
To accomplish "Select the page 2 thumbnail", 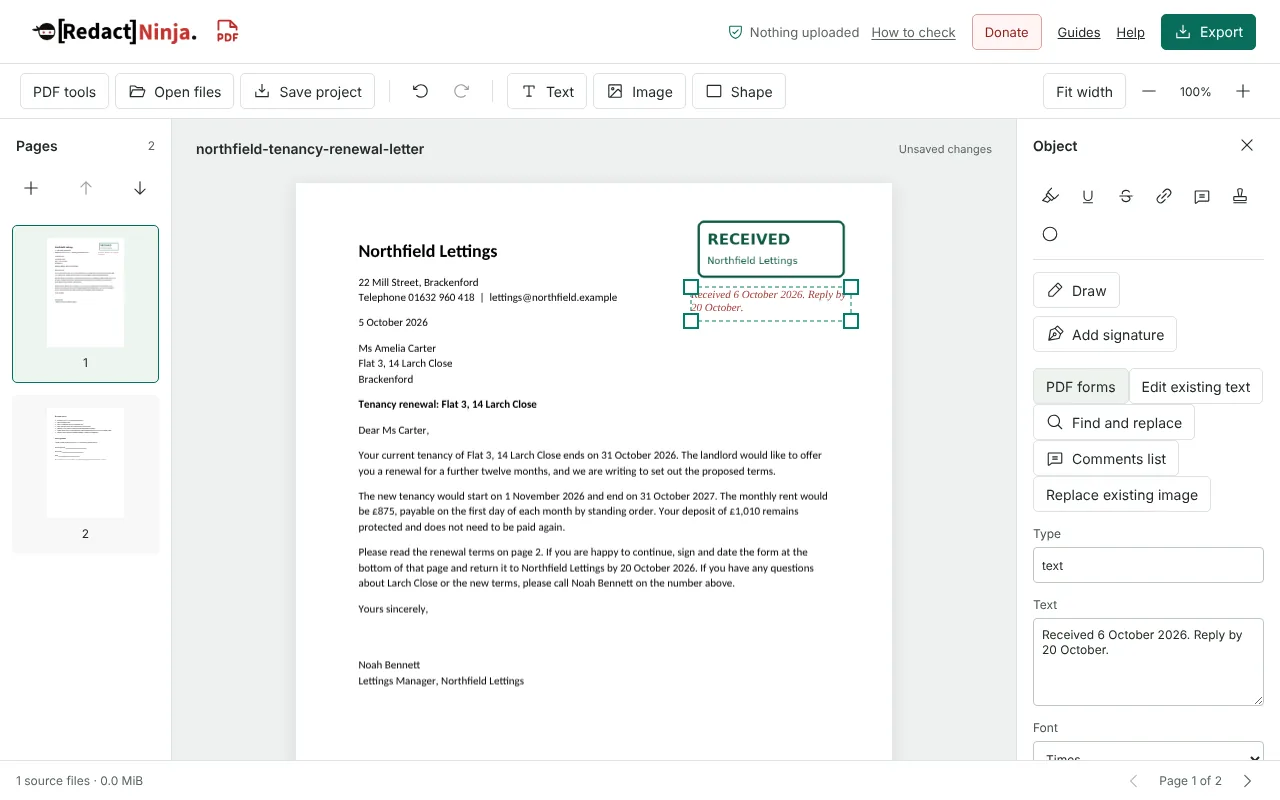I will click(x=85, y=474).
